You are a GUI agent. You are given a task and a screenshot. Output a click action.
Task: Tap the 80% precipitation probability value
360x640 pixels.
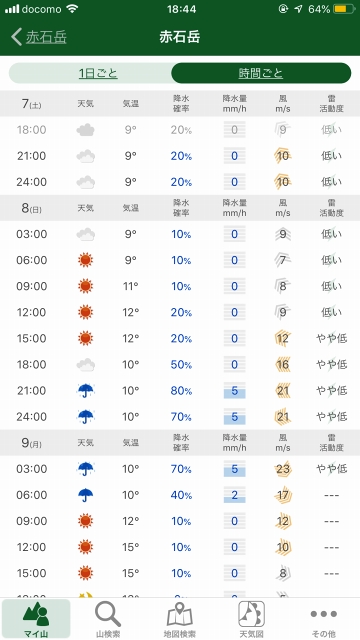181,391
